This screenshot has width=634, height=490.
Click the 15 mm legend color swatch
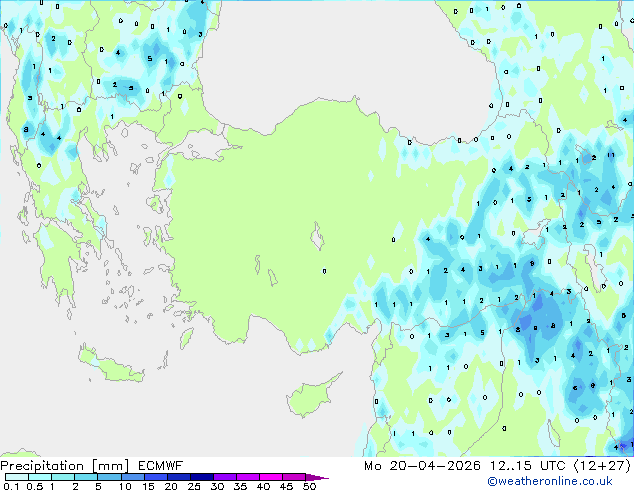pos(155,477)
